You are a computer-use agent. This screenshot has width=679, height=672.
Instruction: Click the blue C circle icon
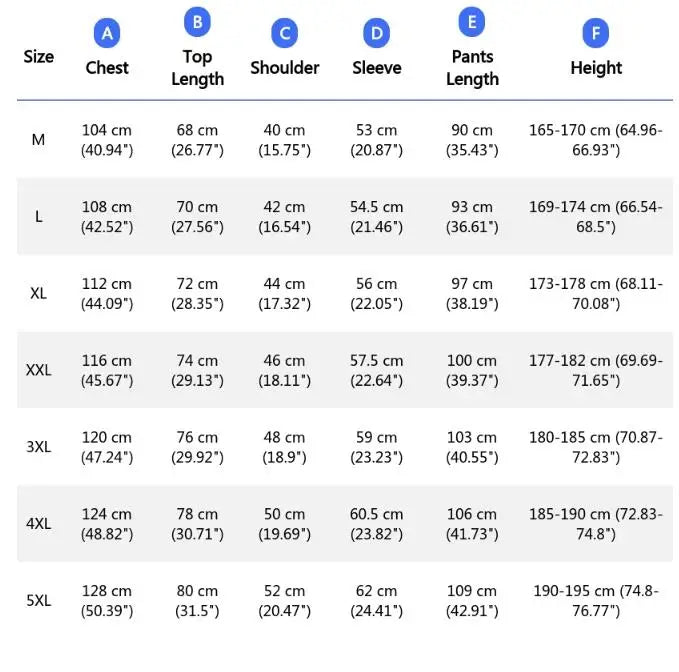click(x=285, y=33)
